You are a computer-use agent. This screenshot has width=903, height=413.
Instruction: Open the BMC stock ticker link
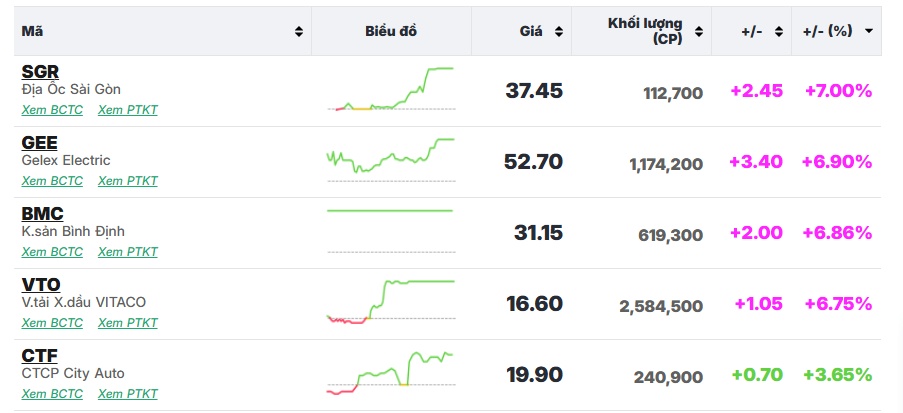pyautogui.click(x=42, y=214)
